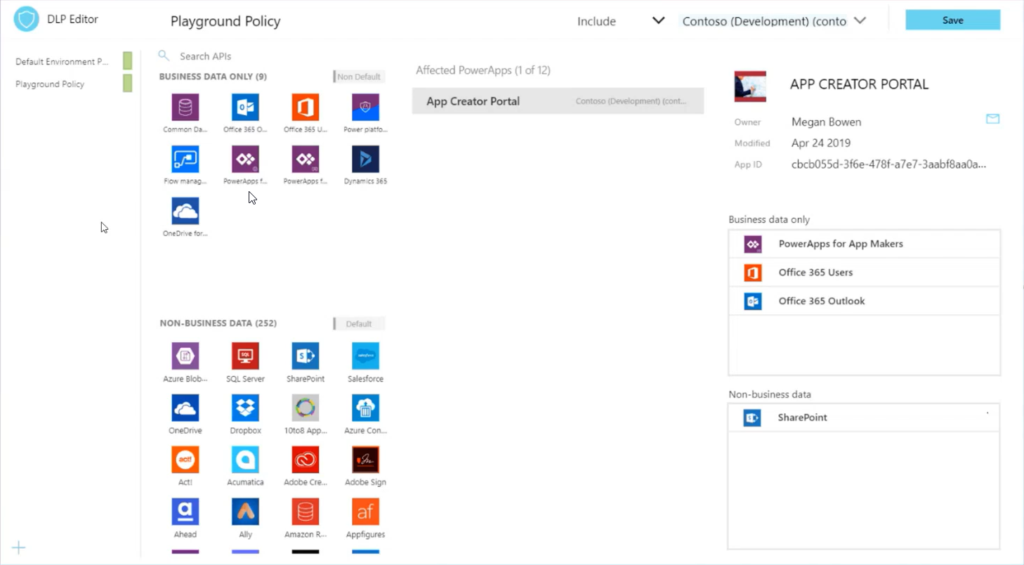Toggle green indicator for Playground Policy

click(x=127, y=83)
